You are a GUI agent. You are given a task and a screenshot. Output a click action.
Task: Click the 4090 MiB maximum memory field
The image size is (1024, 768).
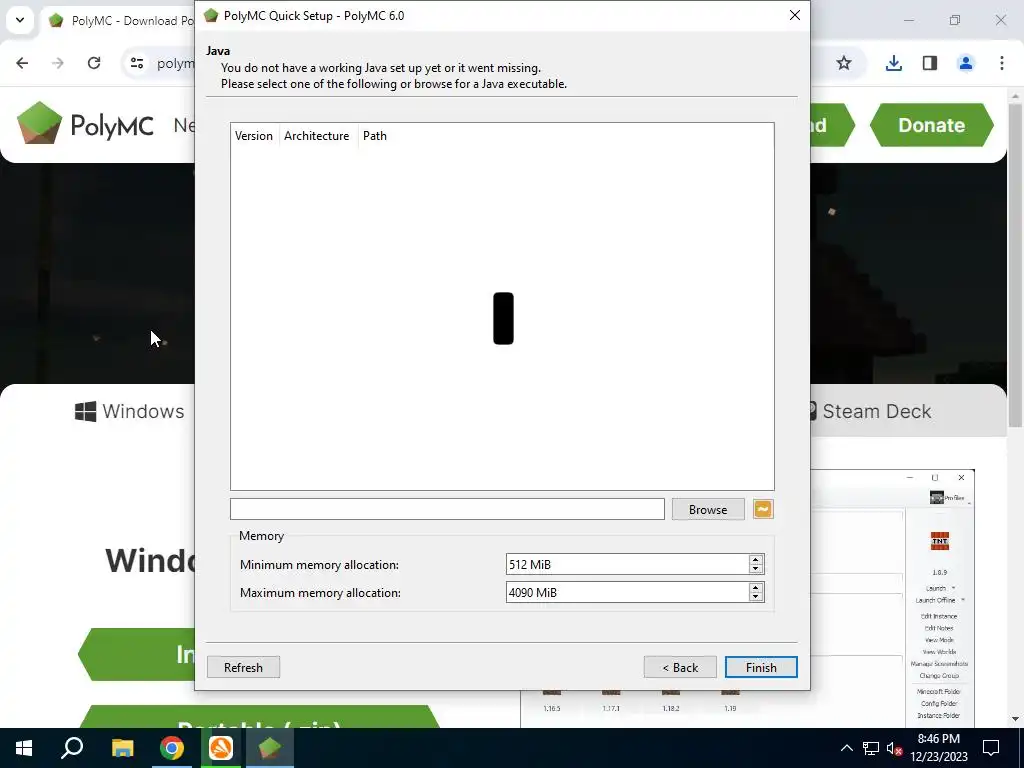(627, 592)
